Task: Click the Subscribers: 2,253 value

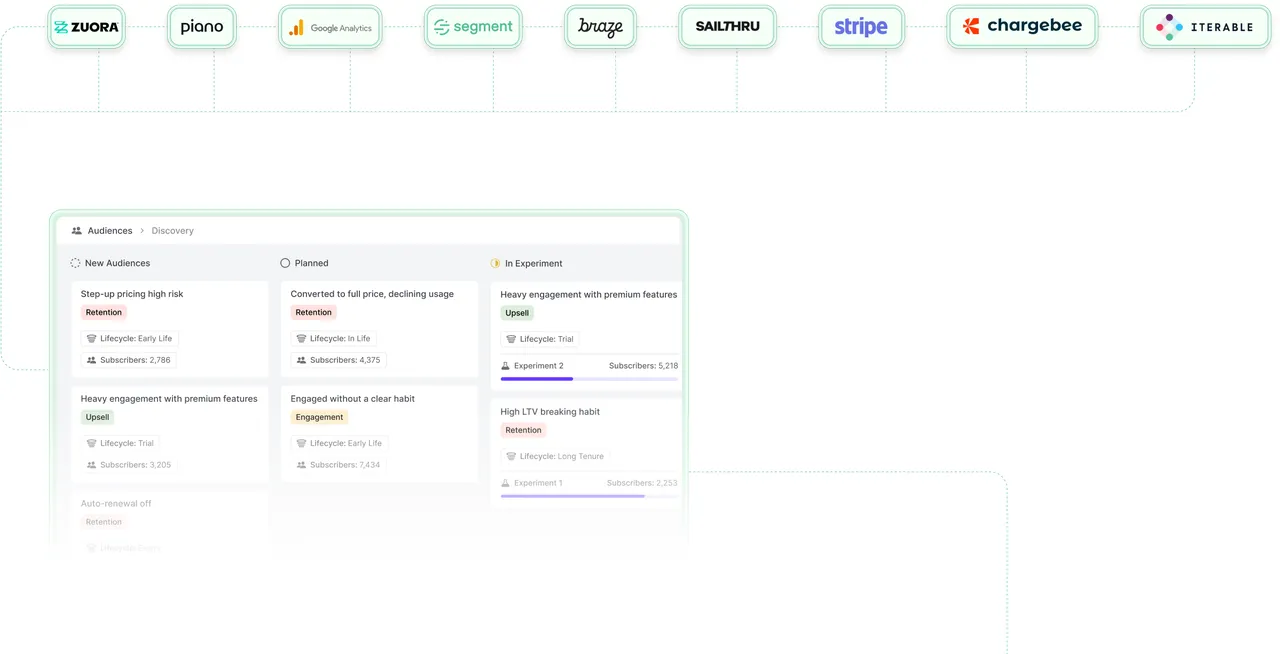Action: [x=642, y=483]
